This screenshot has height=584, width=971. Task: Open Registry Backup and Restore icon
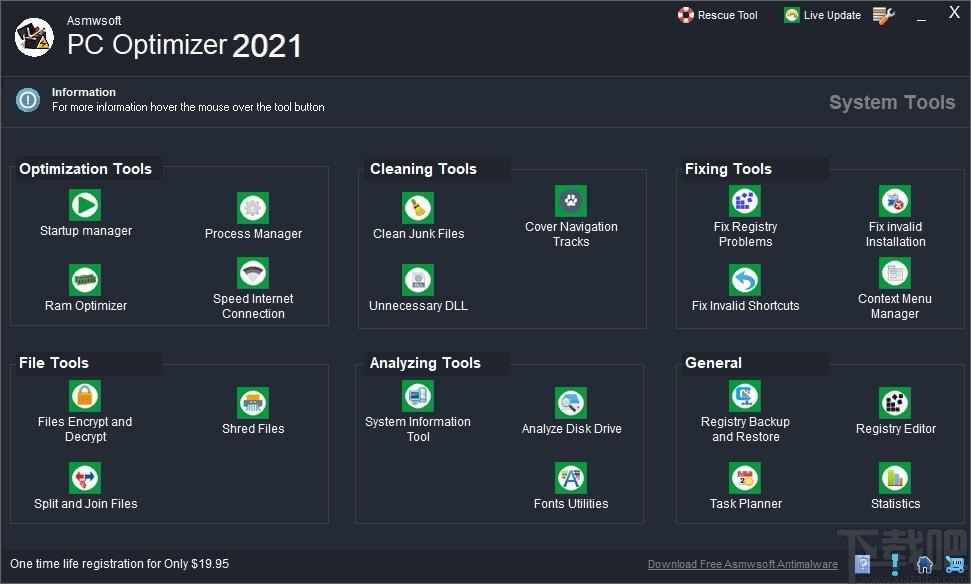click(x=745, y=396)
